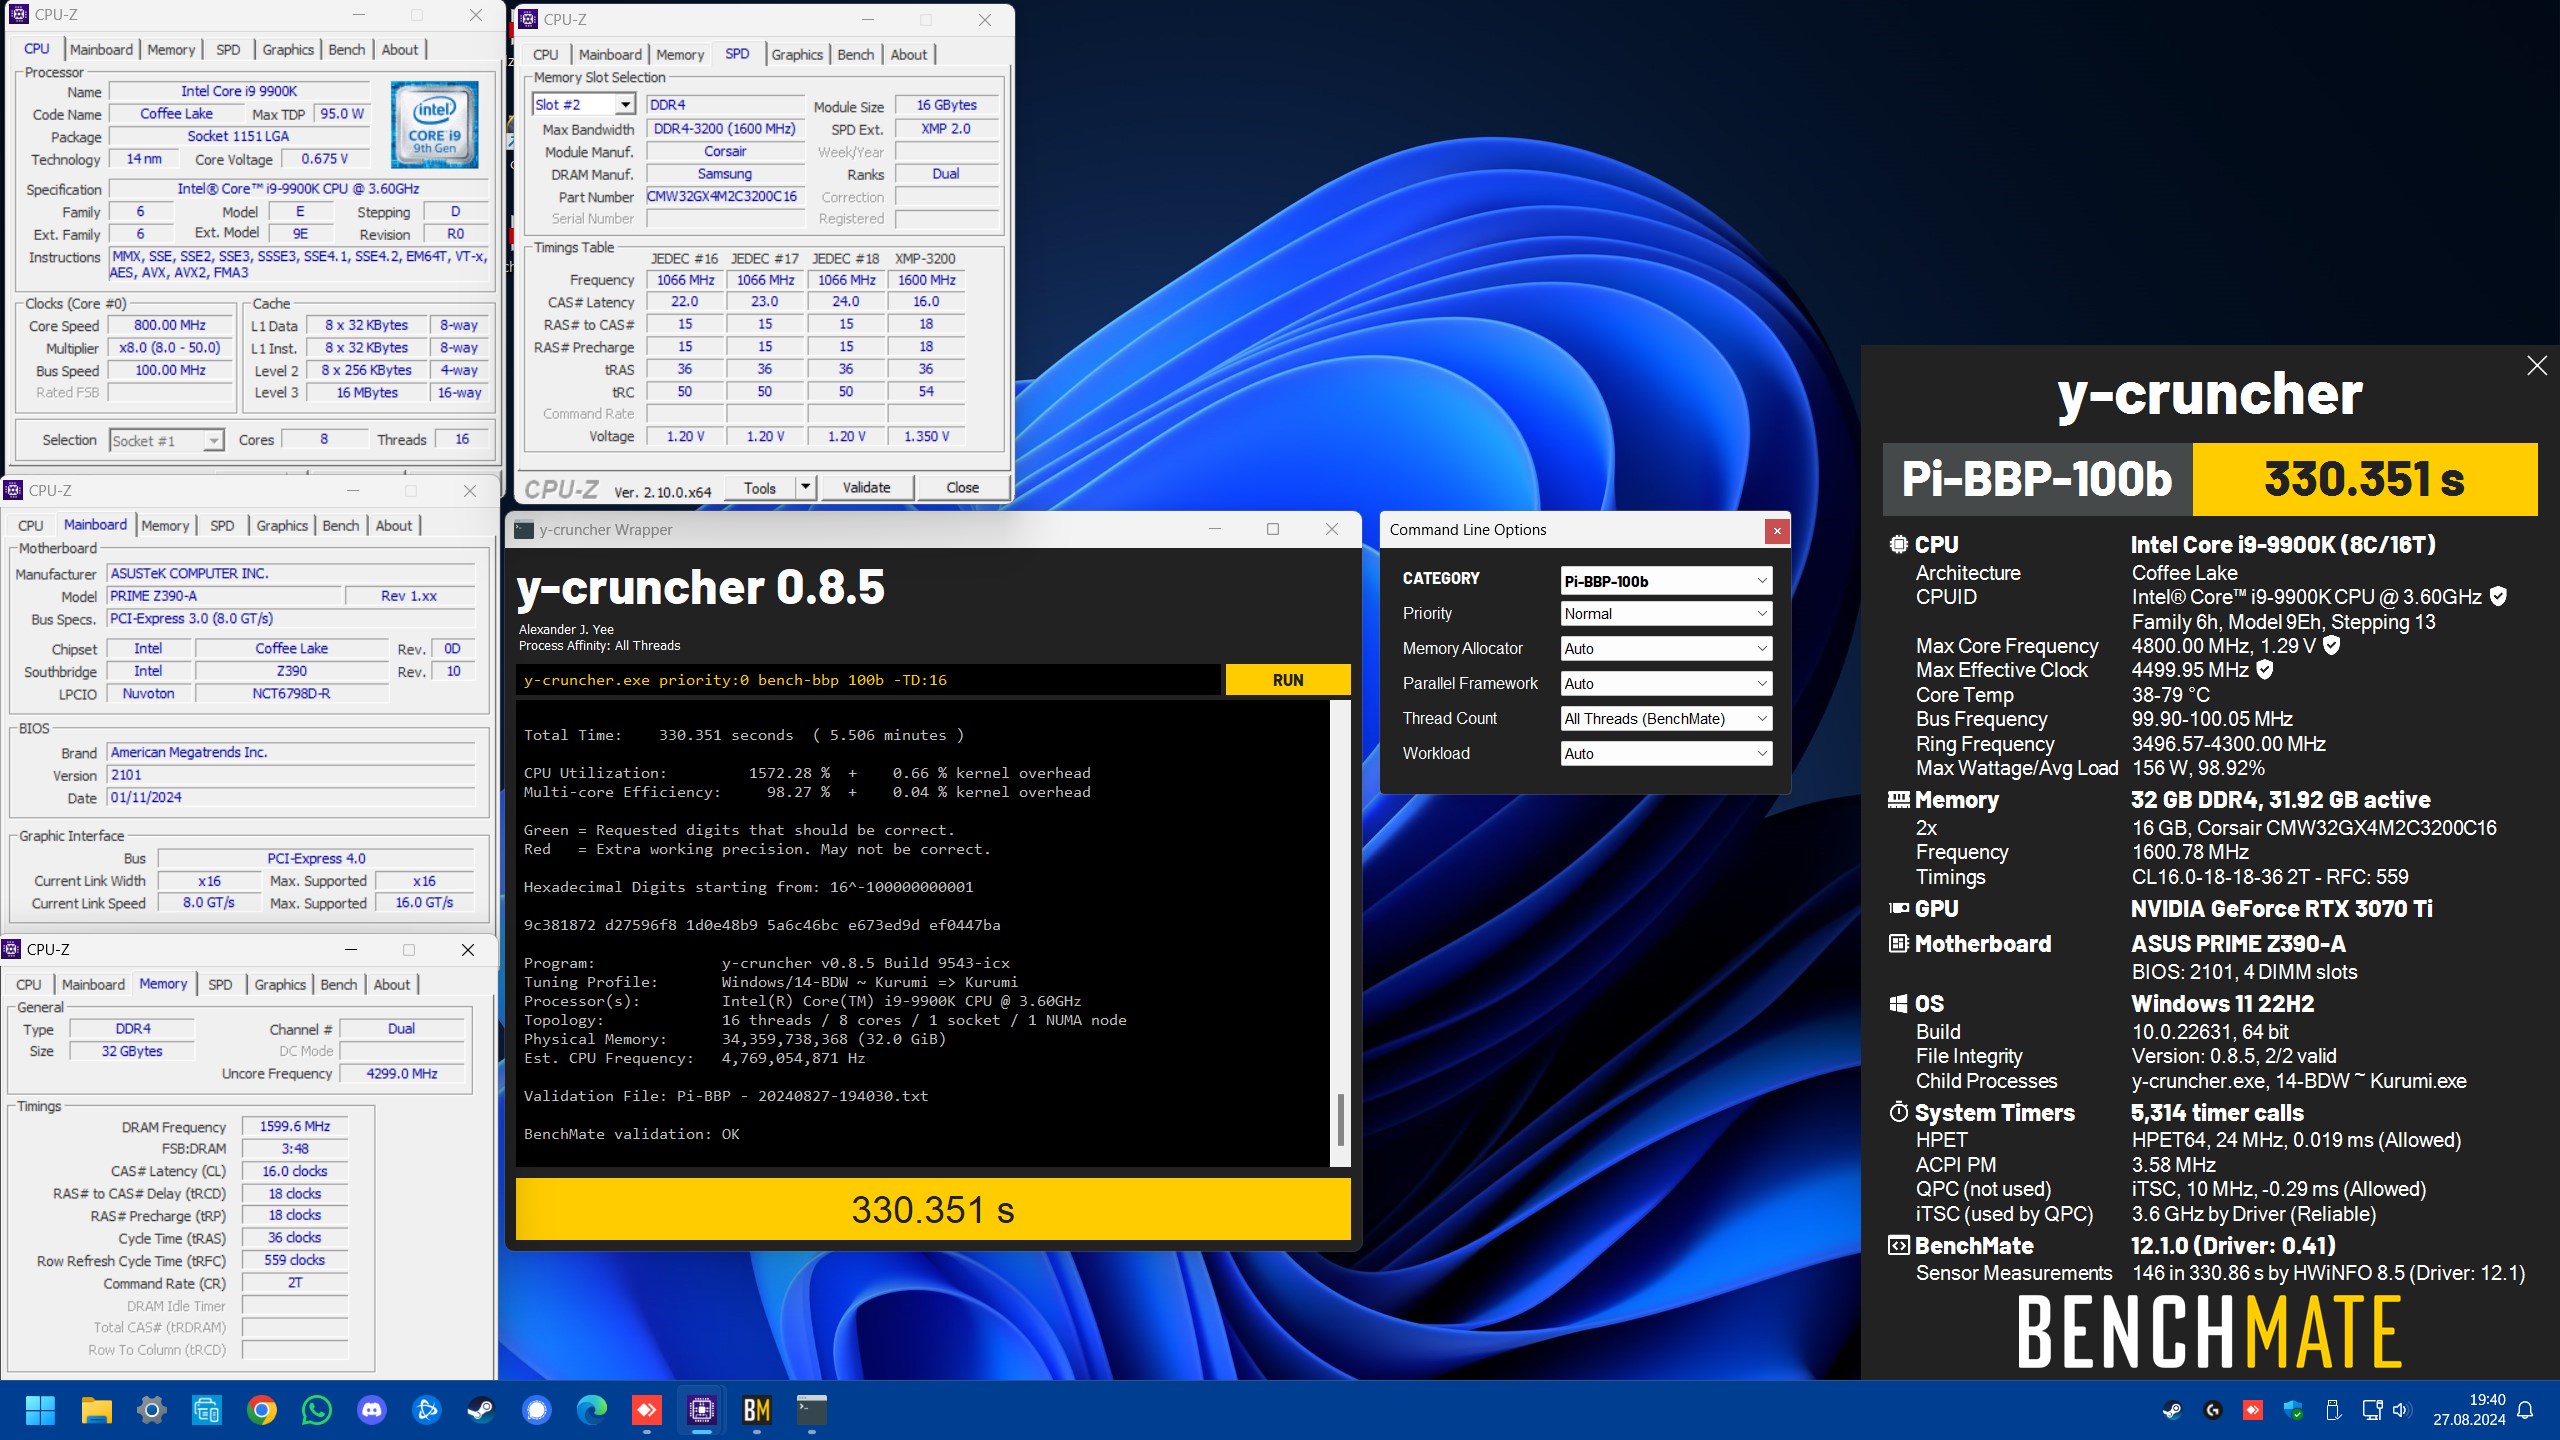2560x1440 pixels.
Task: Open SPD tab in bottom Memory CPU-Z window
Action: 220,984
